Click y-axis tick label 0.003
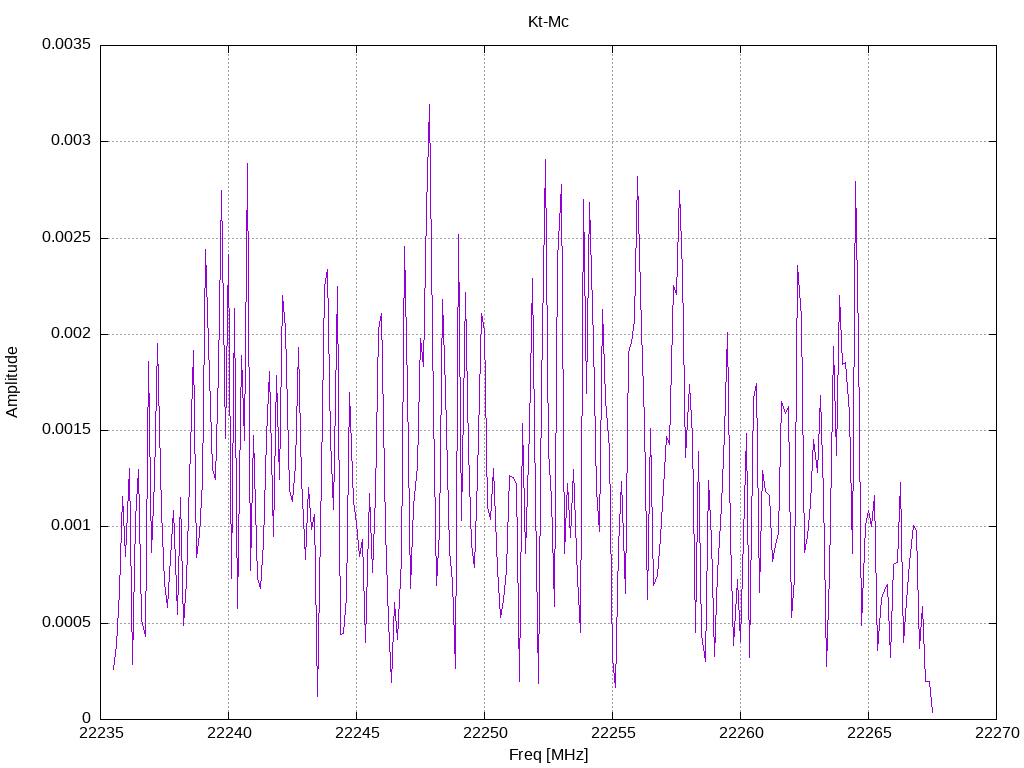 [71, 141]
